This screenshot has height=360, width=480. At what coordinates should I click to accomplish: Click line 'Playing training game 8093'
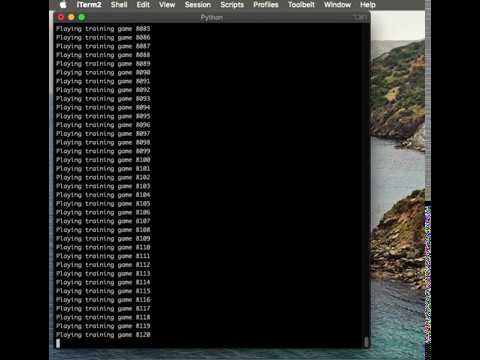[x=103, y=99]
